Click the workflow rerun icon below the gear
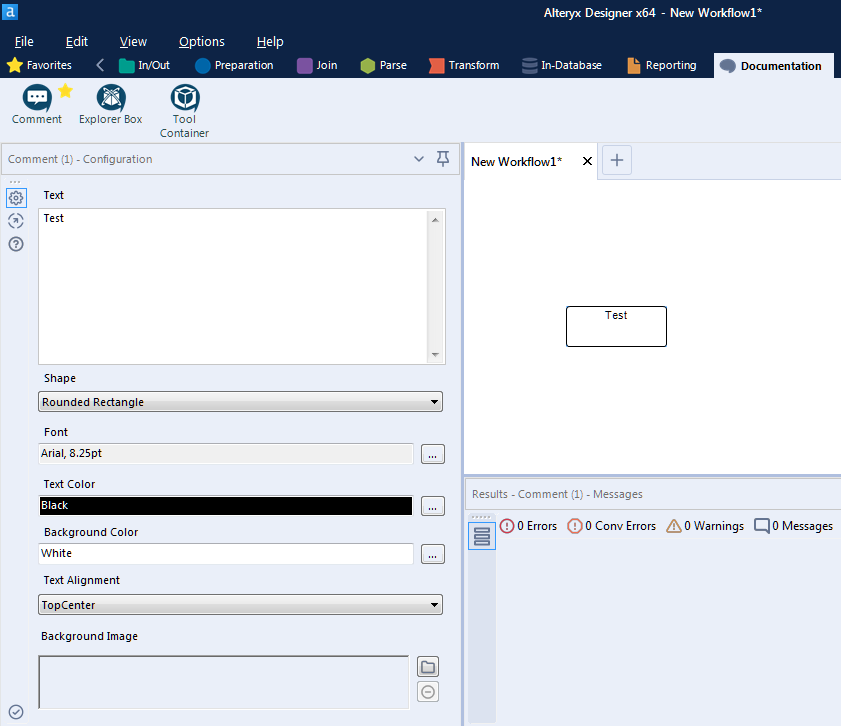This screenshot has width=841, height=726. coord(15,220)
